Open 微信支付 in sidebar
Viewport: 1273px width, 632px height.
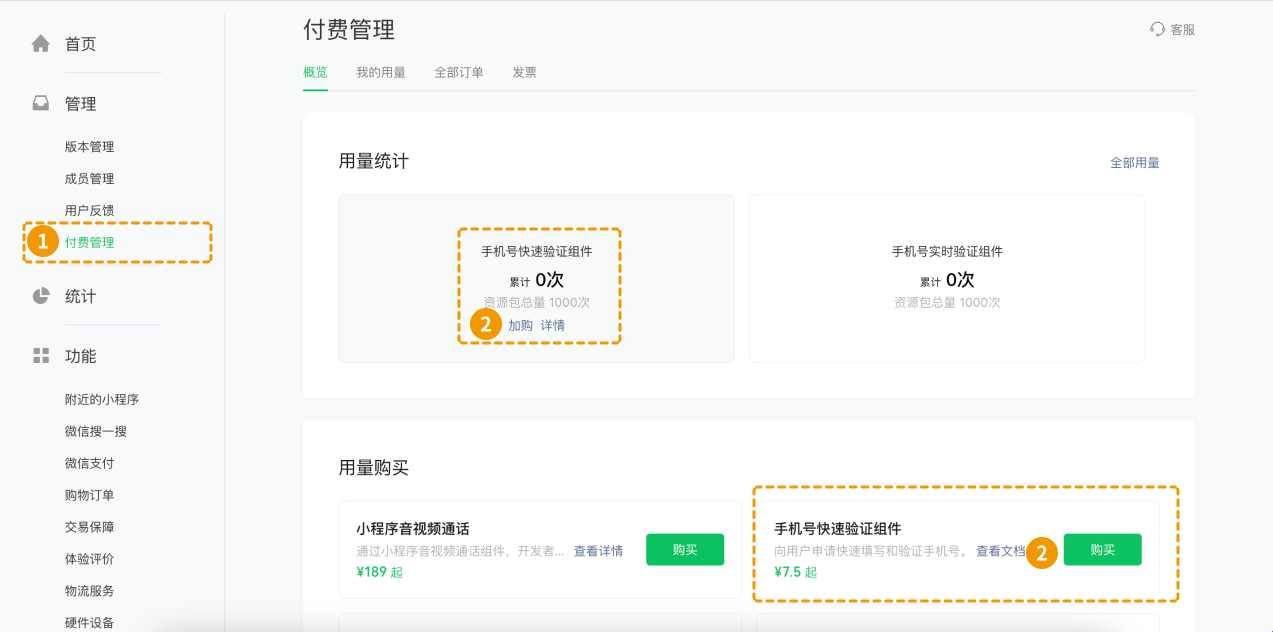click(89, 463)
